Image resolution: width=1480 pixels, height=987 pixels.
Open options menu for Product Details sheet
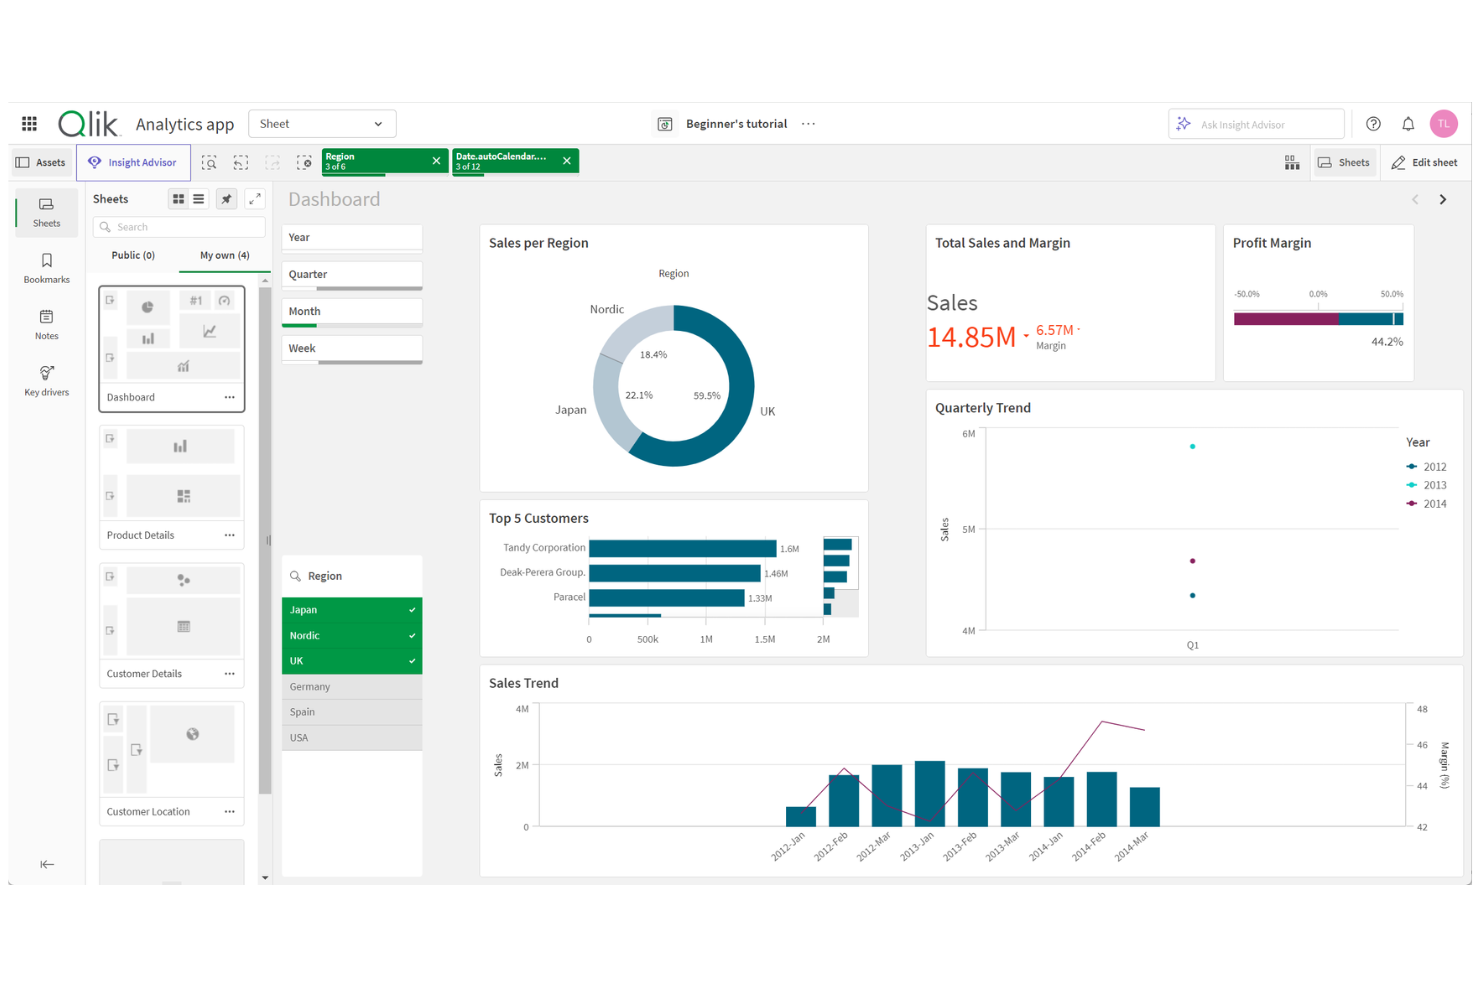(x=229, y=535)
